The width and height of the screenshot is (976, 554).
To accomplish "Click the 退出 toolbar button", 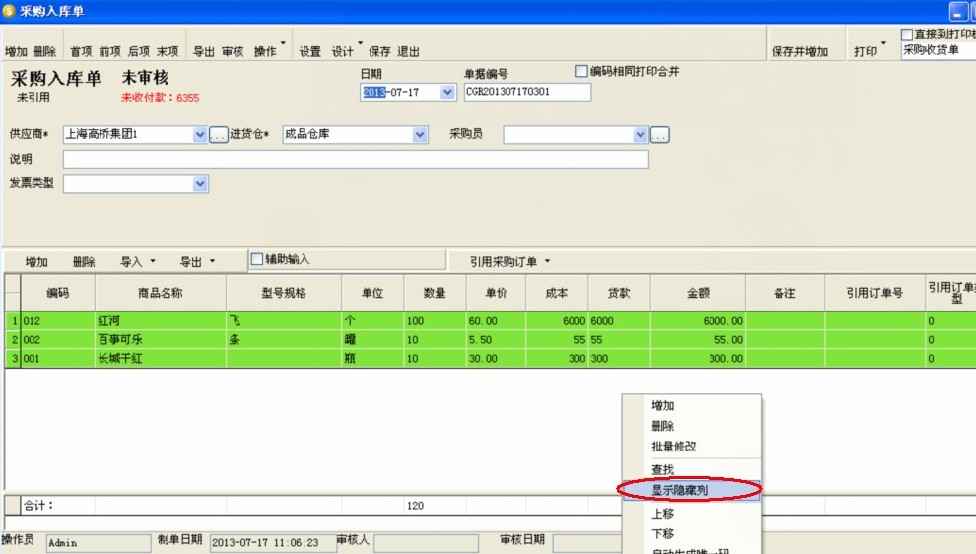I will click(408, 51).
